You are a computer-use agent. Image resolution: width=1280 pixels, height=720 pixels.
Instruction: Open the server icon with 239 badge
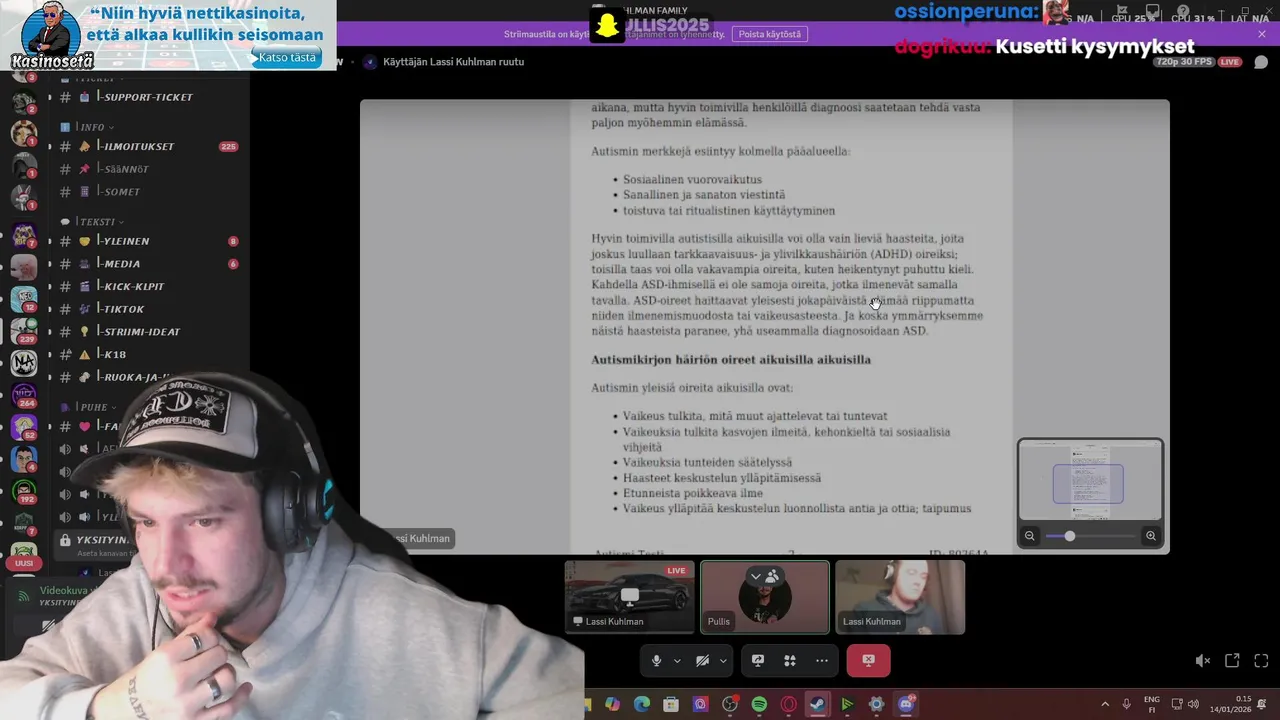[24, 332]
